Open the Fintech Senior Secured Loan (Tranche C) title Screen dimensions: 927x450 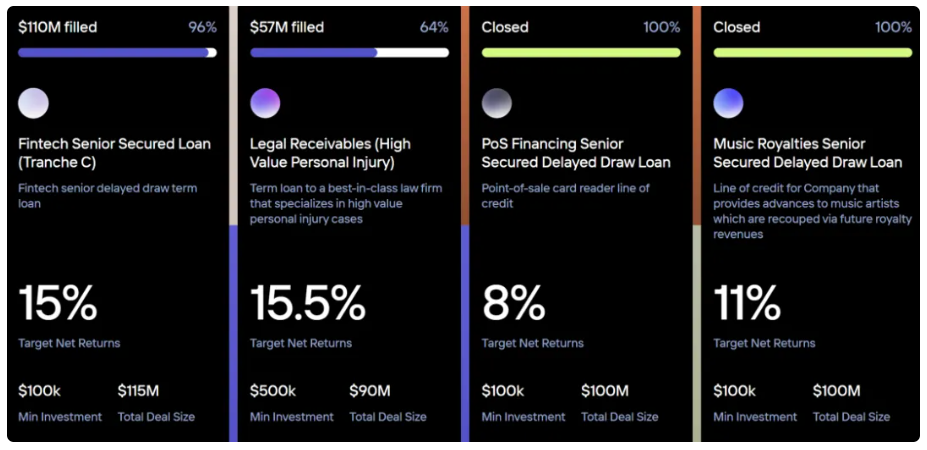click(x=114, y=153)
